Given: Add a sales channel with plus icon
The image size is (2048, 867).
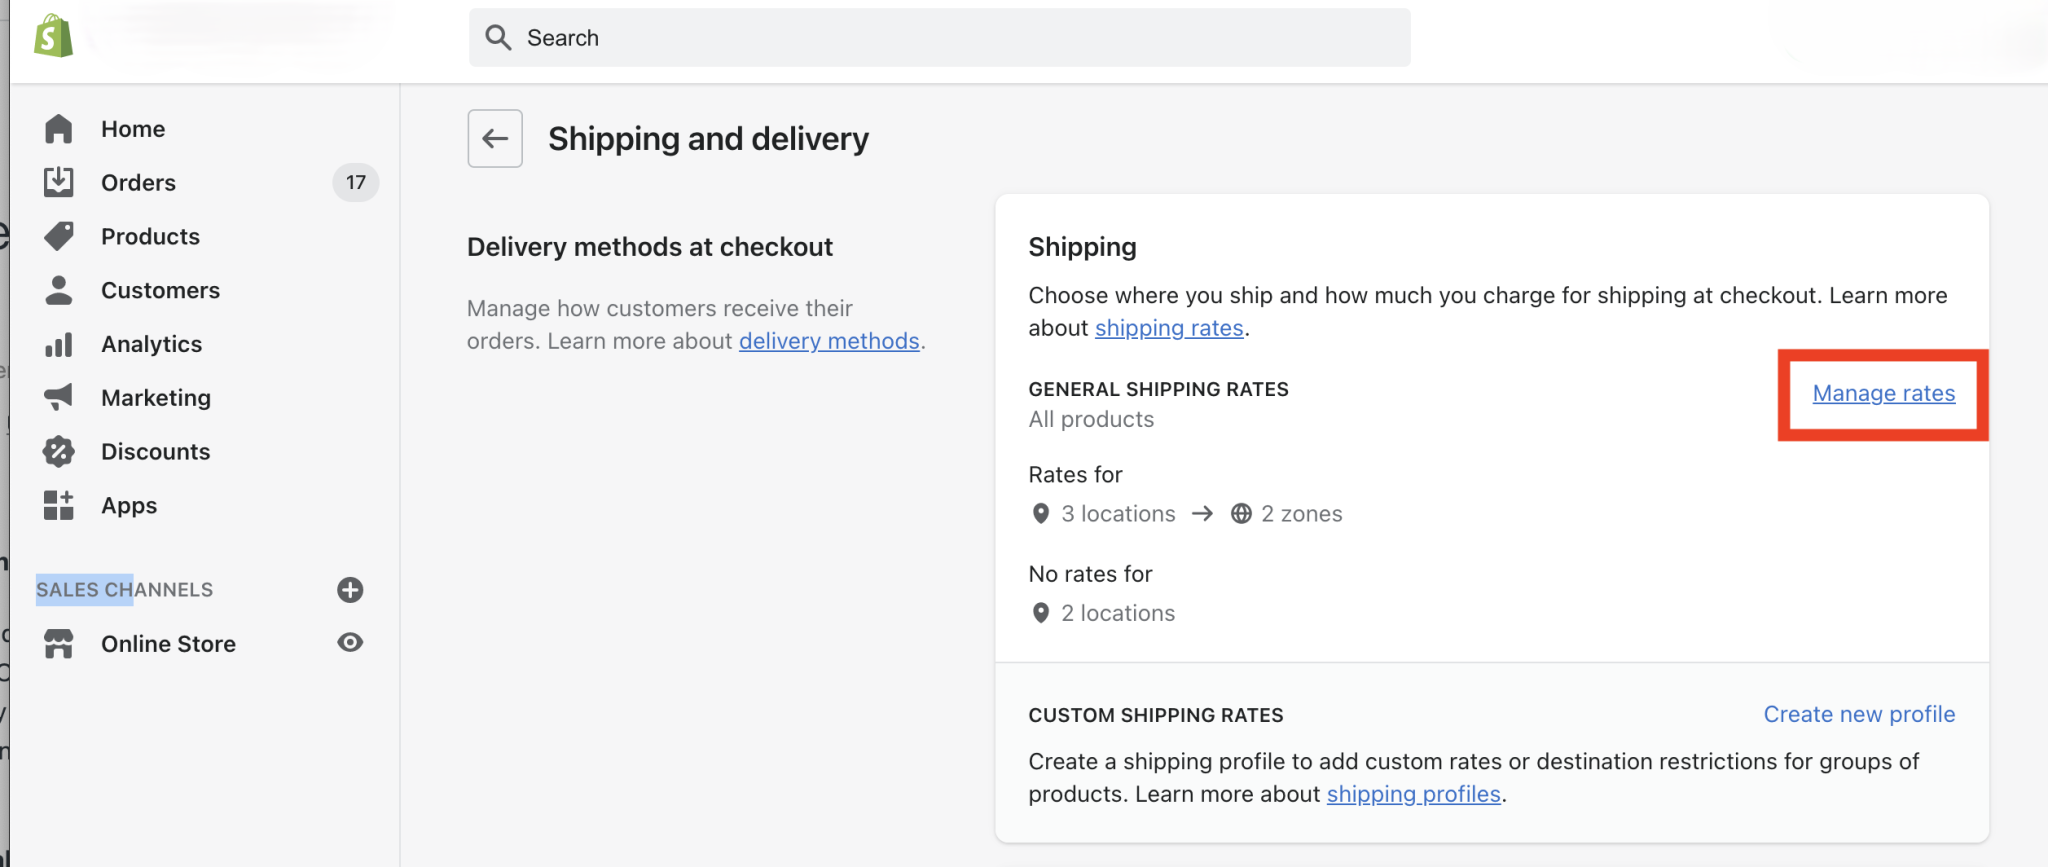Looking at the screenshot, I should (350, 590).
